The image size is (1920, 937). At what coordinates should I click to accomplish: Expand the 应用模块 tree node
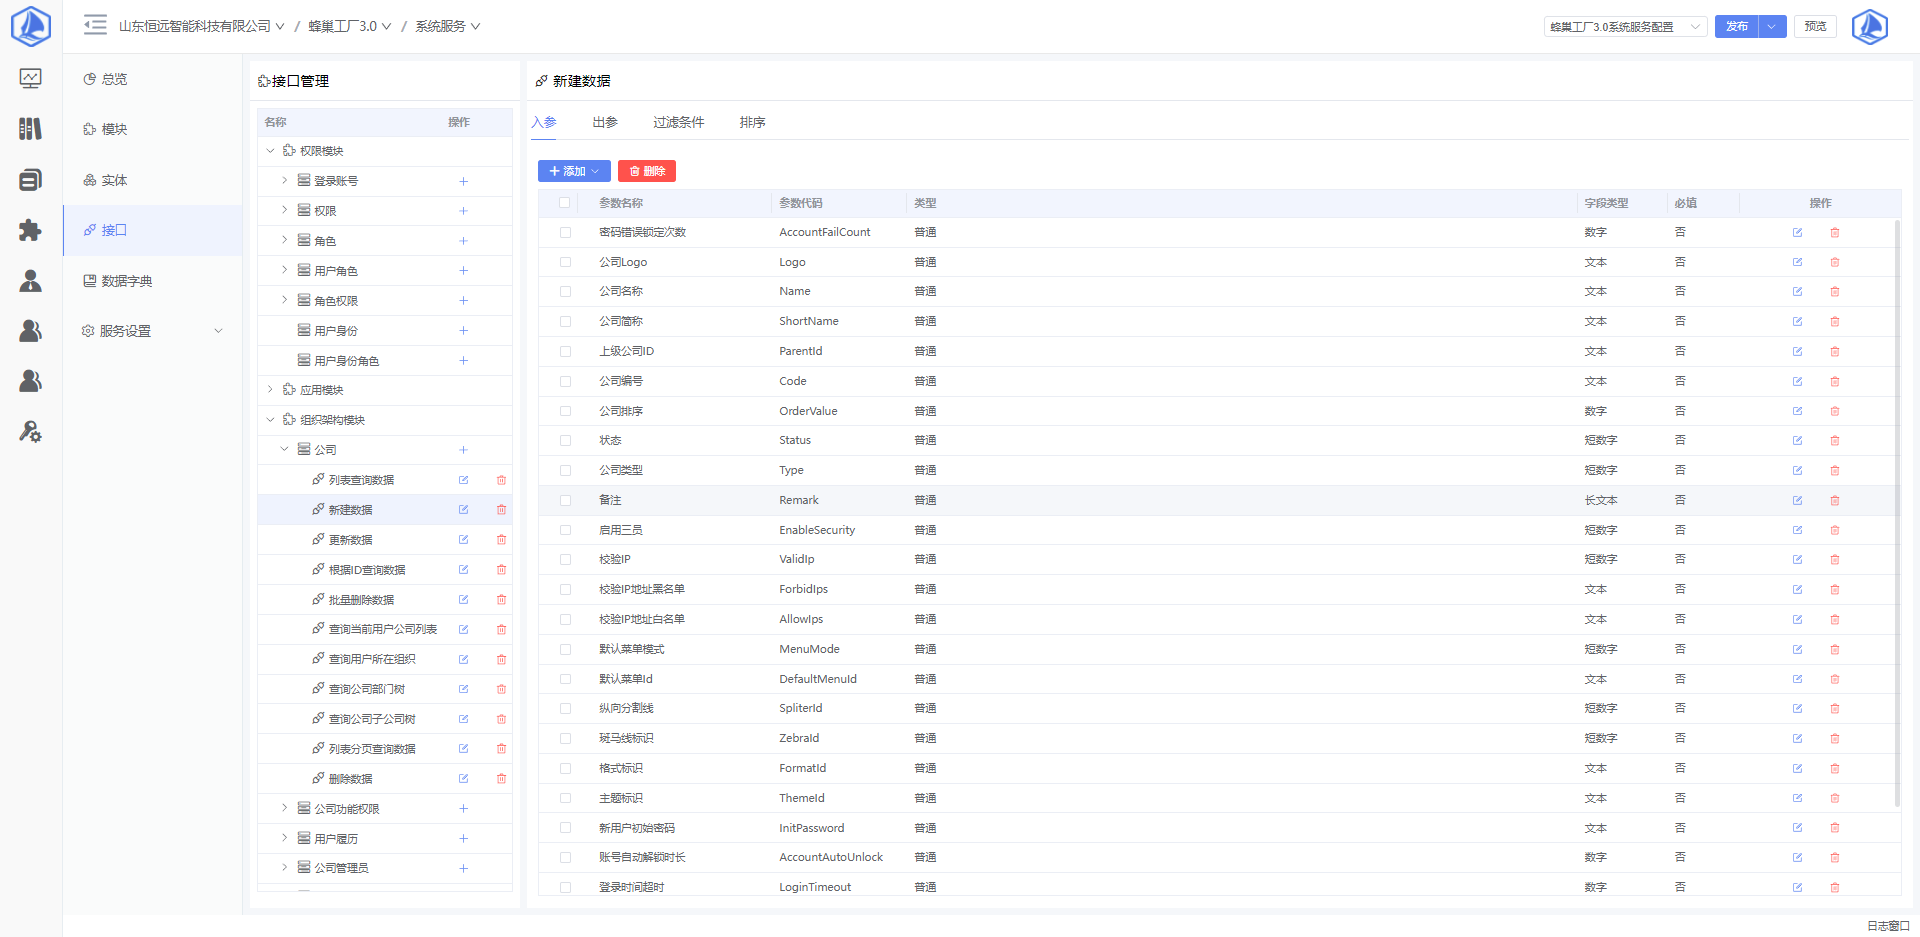[270, 390]
